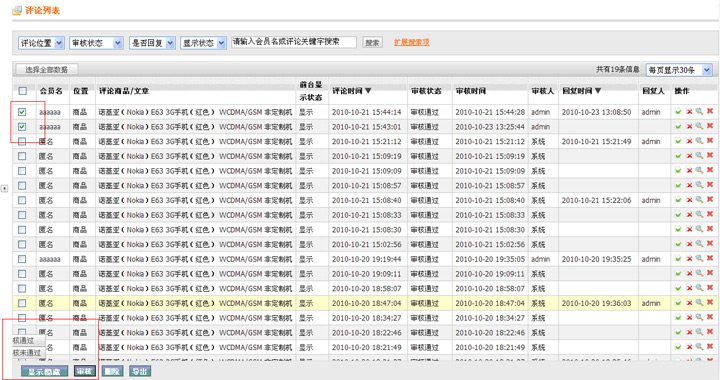Toggle the select-all checkbox in table header
Screen dimensions: 720x380
(22, 91)
